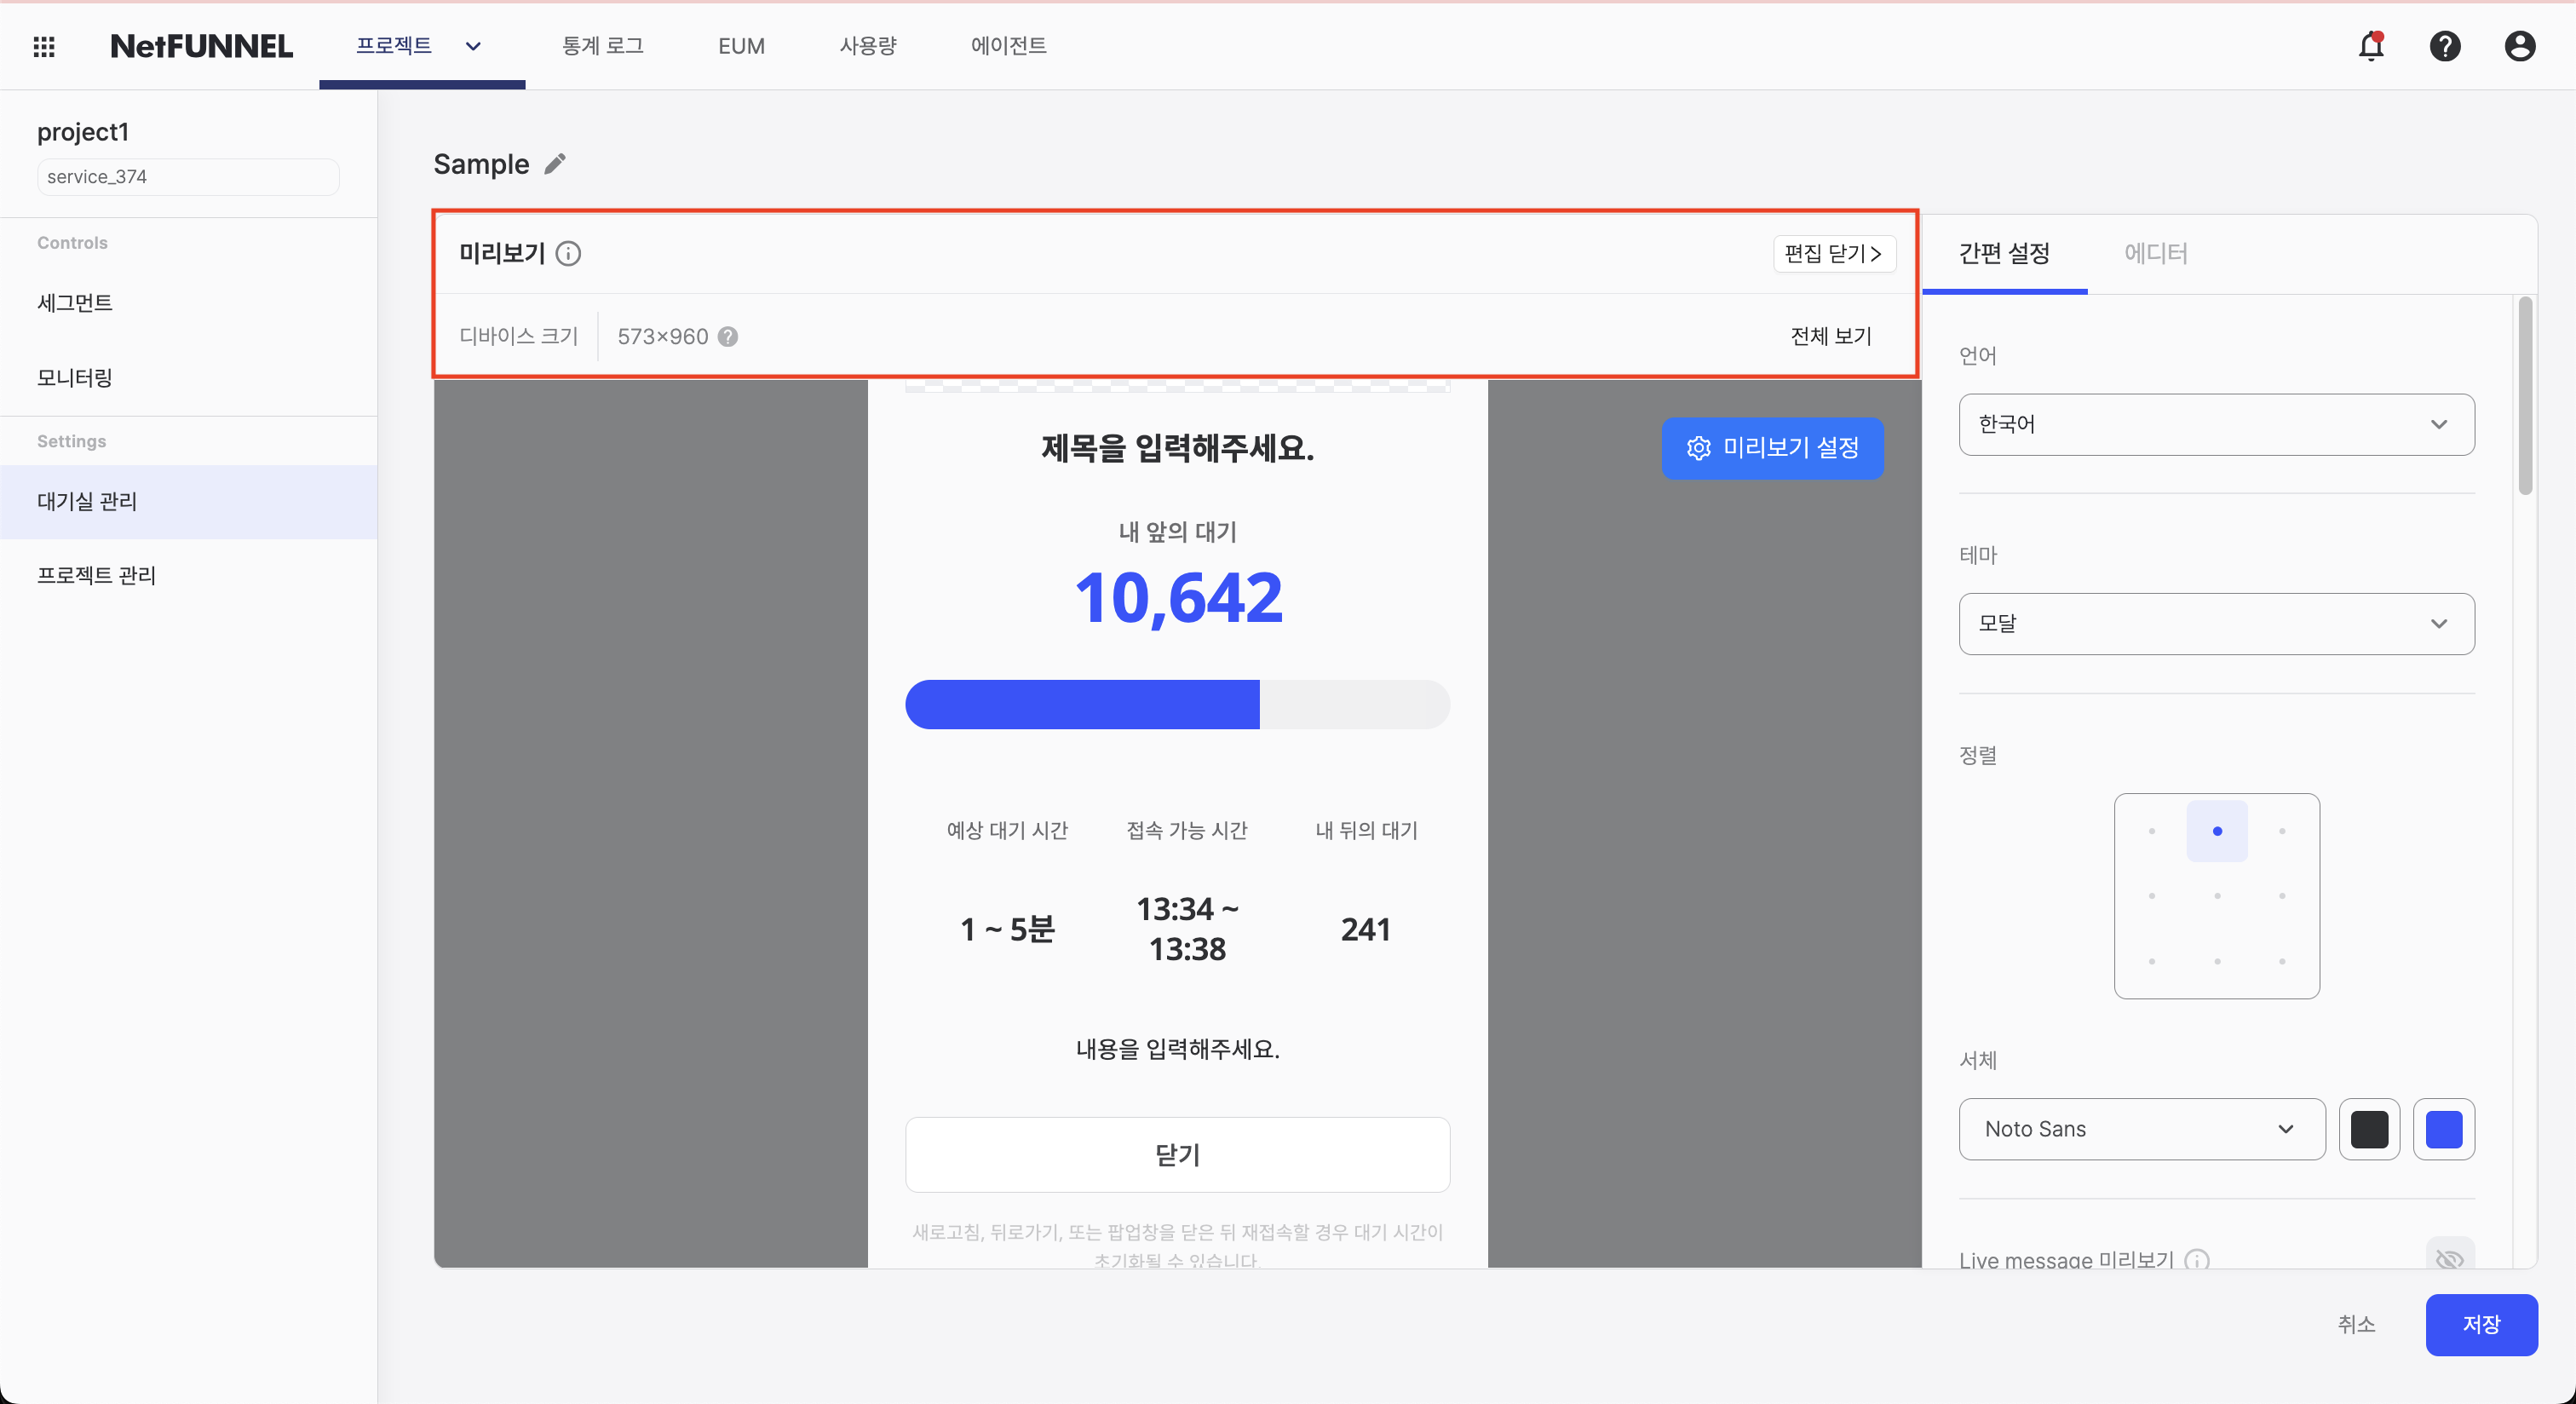Image resolution: width=2576 pixels, height=1404 pixels.
Task: Select the top-left alignment dot
Action: [x=2152, y=831]
